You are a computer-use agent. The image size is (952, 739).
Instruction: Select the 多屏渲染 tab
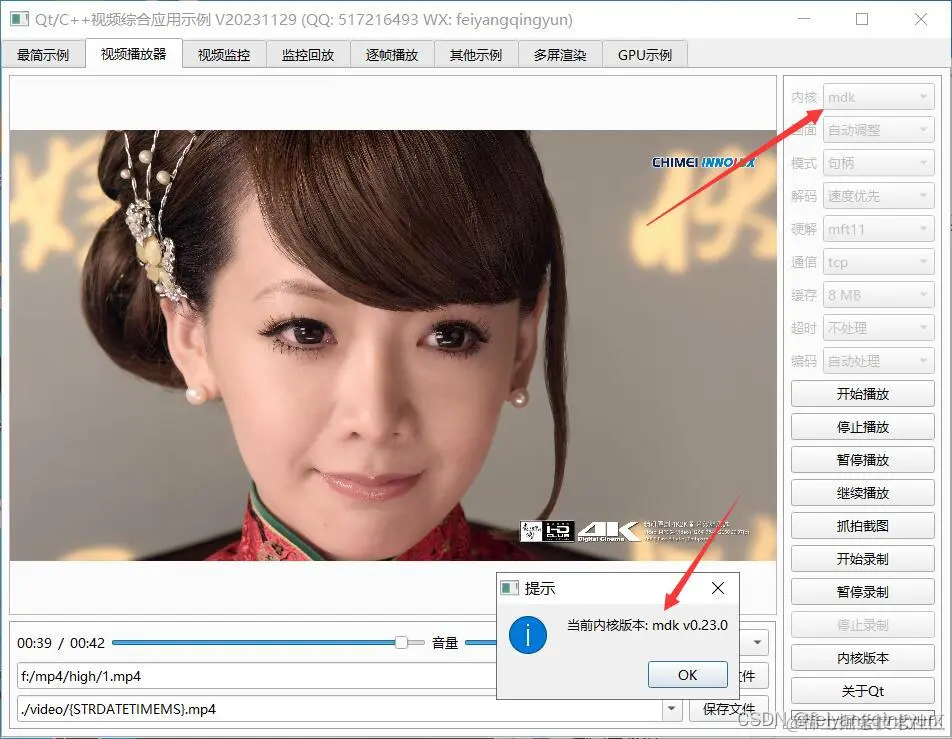point(560,55)
